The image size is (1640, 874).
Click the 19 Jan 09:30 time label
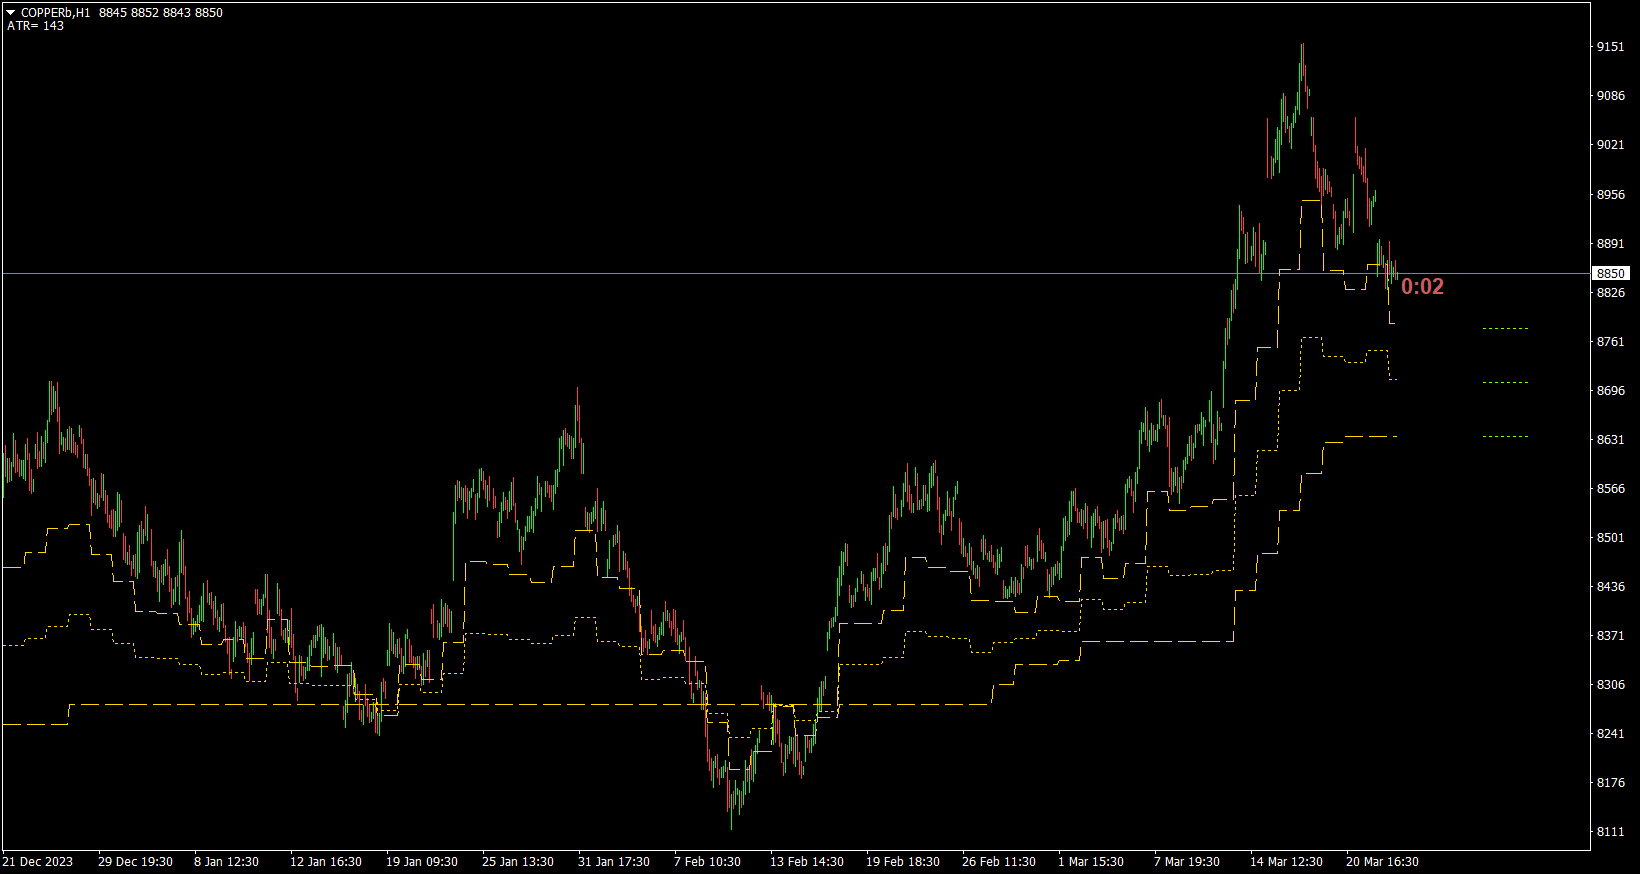422,862
